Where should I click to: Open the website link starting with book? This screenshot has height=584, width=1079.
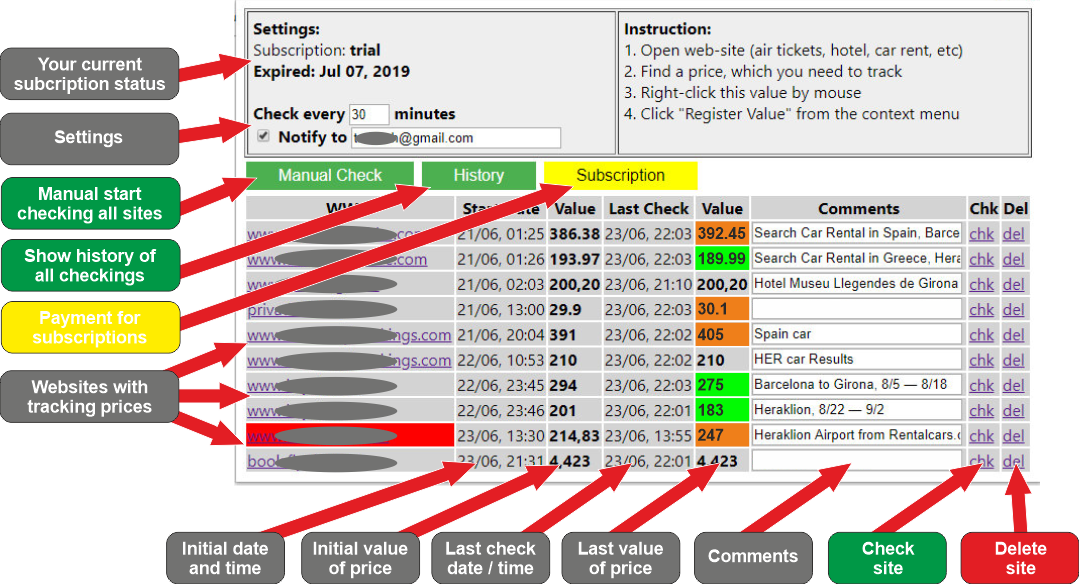coord(262,461)
